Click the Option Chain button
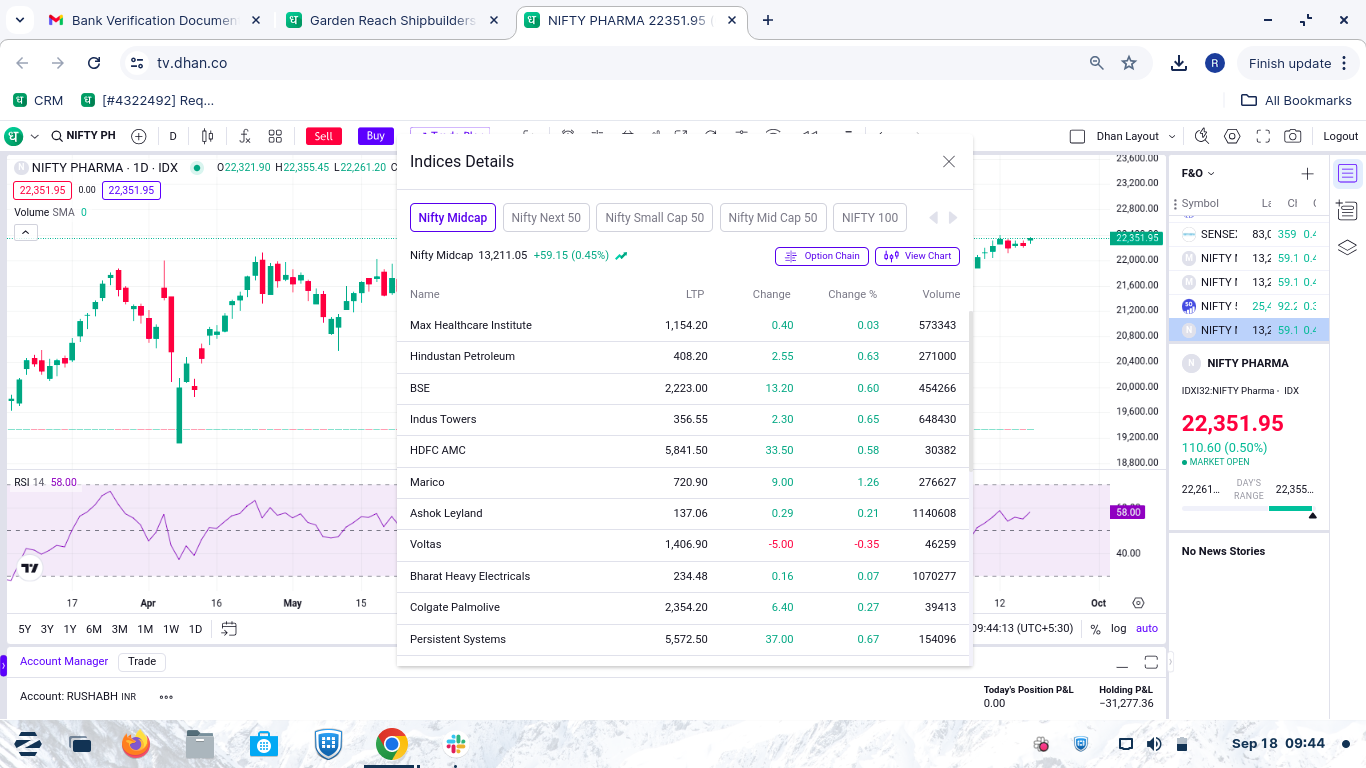The height and width of the screenshot is (768, 1366). pyautogui.click(x=822, y=256)
